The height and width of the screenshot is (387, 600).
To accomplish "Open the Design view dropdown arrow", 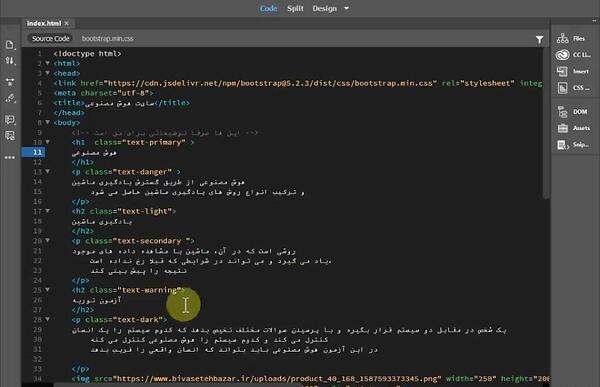I will click(x=346, y=8).
